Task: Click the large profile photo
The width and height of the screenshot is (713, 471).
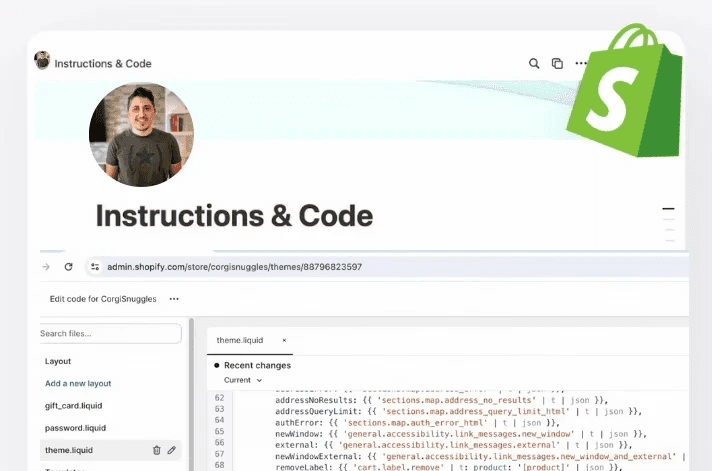Action: click(x=141, y=135)
